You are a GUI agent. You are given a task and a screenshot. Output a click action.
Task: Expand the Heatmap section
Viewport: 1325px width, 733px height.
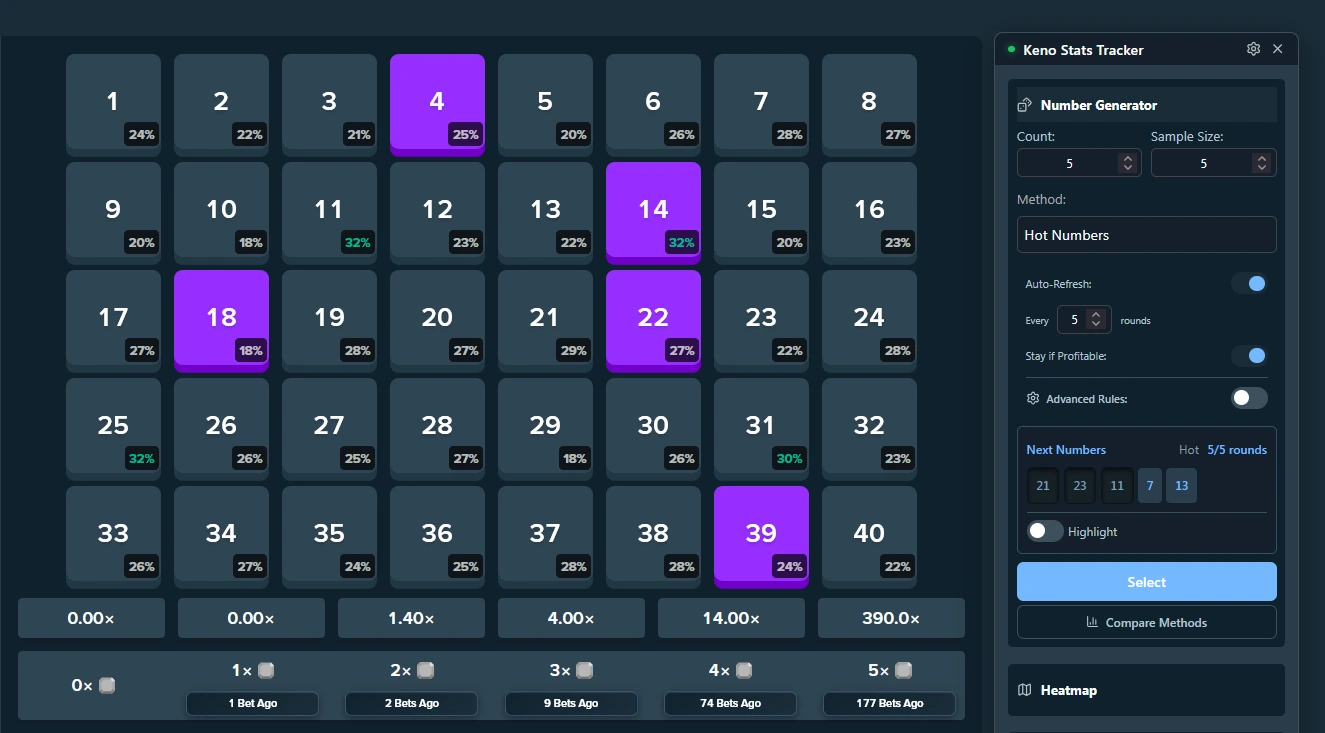pyautogui.click(x=1146, y=689)
